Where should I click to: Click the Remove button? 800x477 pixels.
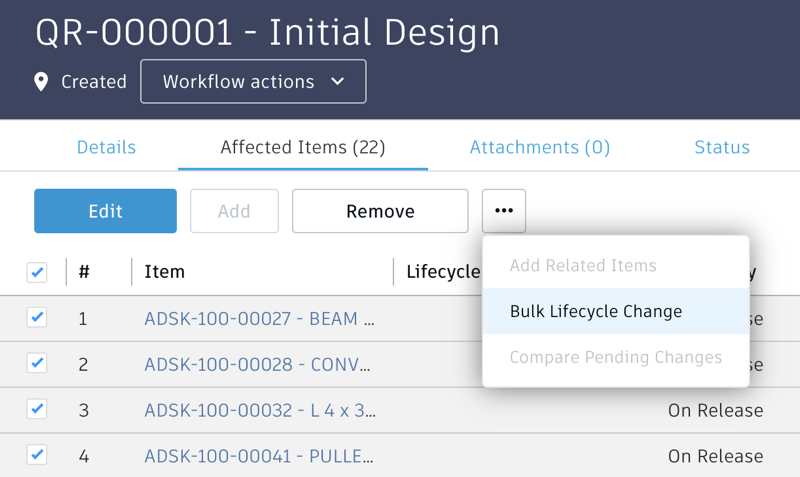click(x=380, y=211)
